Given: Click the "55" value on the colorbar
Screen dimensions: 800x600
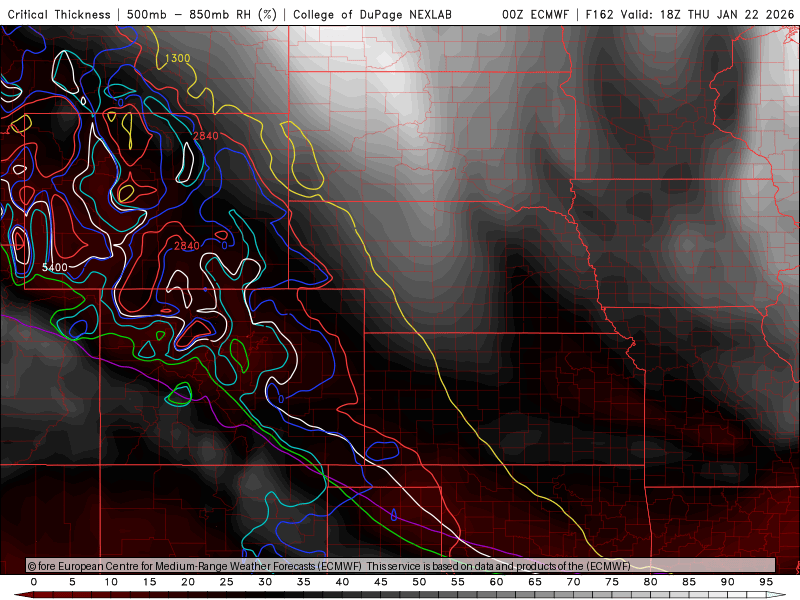Looking at the screenshot, I should [x=458, y=582].
